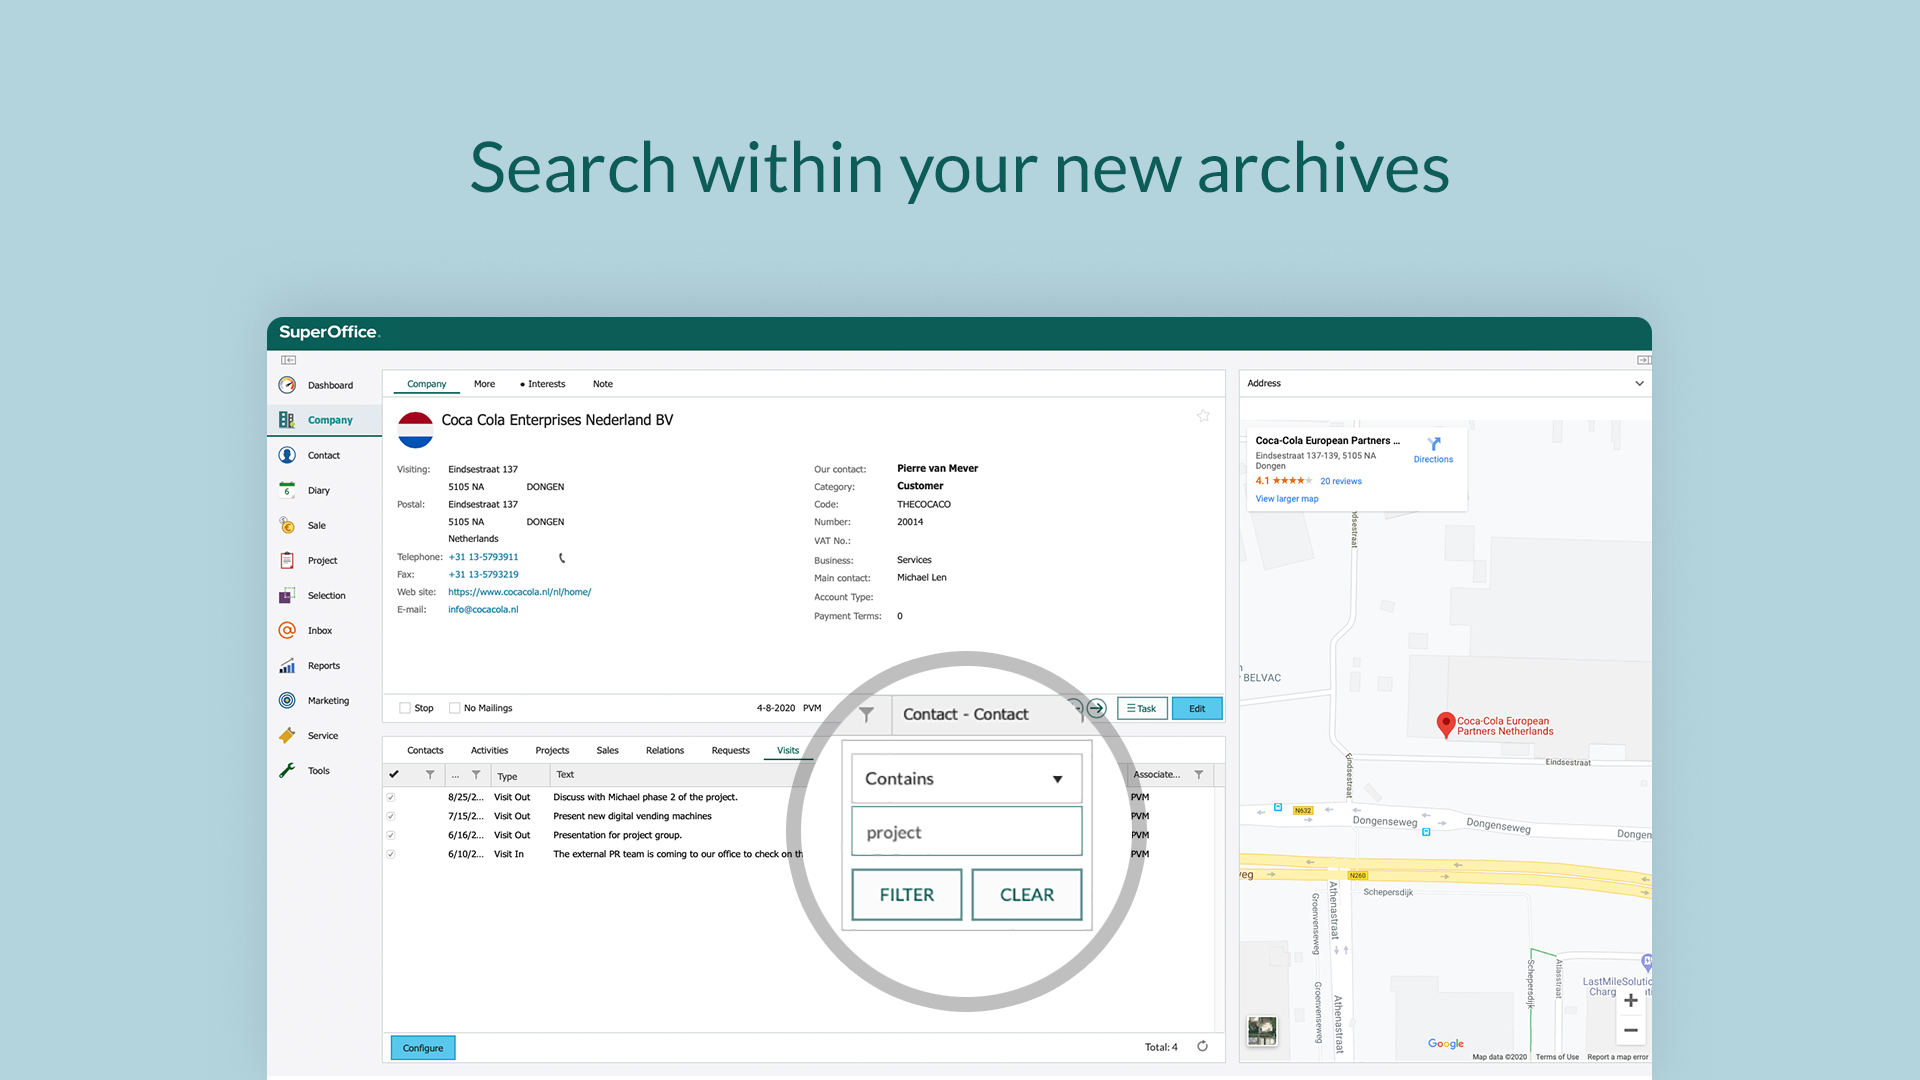Open View larger map link
The width and height of the screenshot is (1920, 1080).
click(x=1287, y=499)
